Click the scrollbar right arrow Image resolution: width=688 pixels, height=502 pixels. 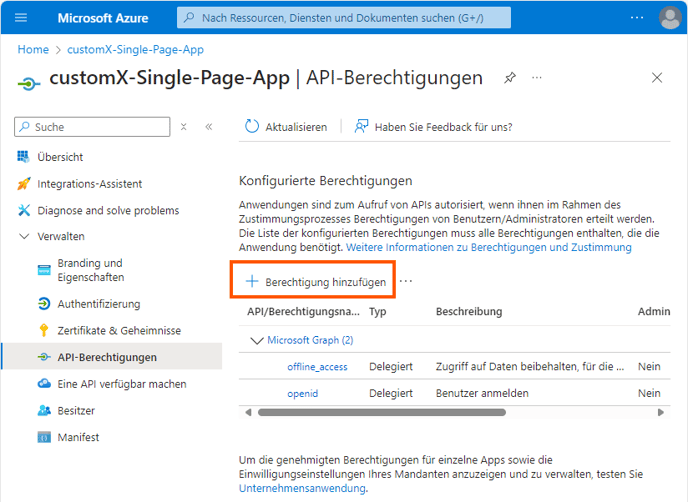(661, 412)
